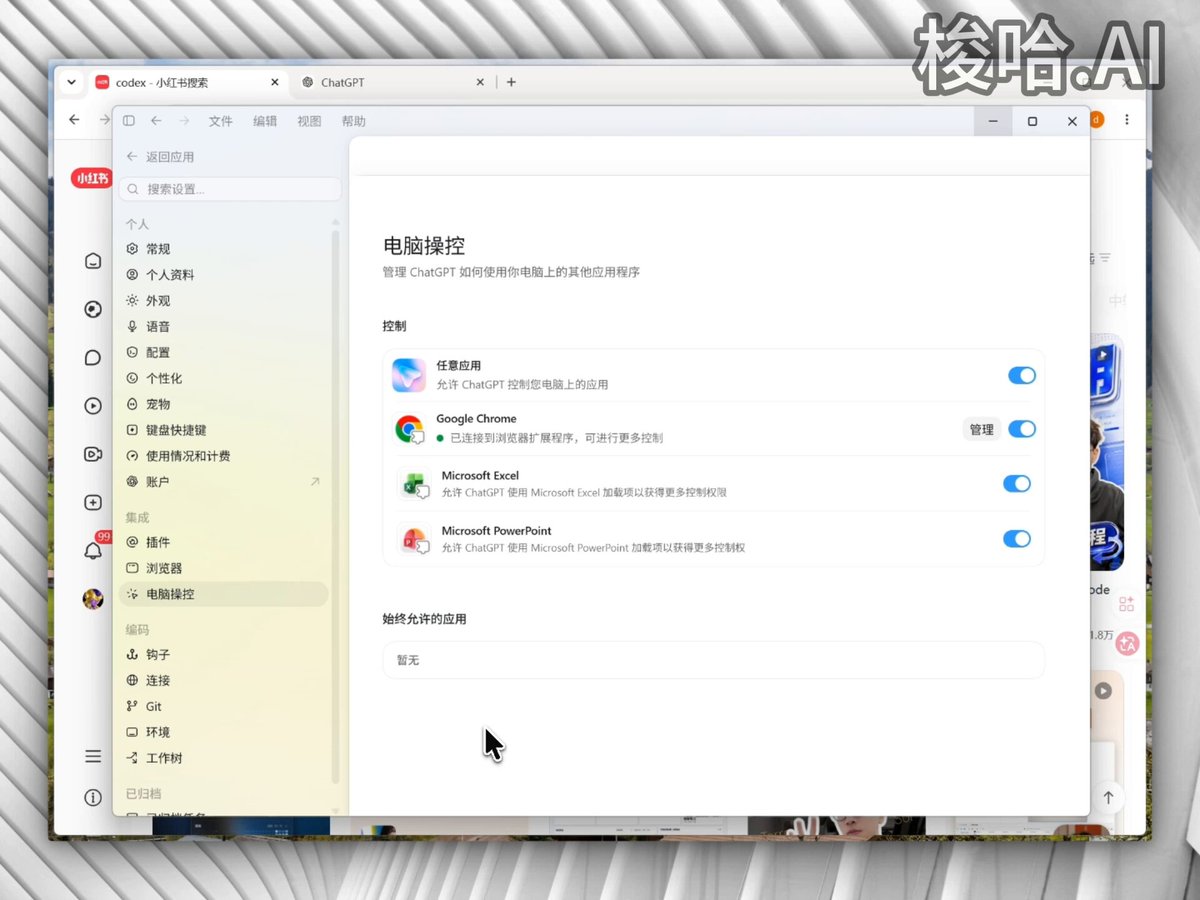Screen dimensions: 1200x900
Task: Go back with title bar back arrow
Action: (x=156, y=121)
